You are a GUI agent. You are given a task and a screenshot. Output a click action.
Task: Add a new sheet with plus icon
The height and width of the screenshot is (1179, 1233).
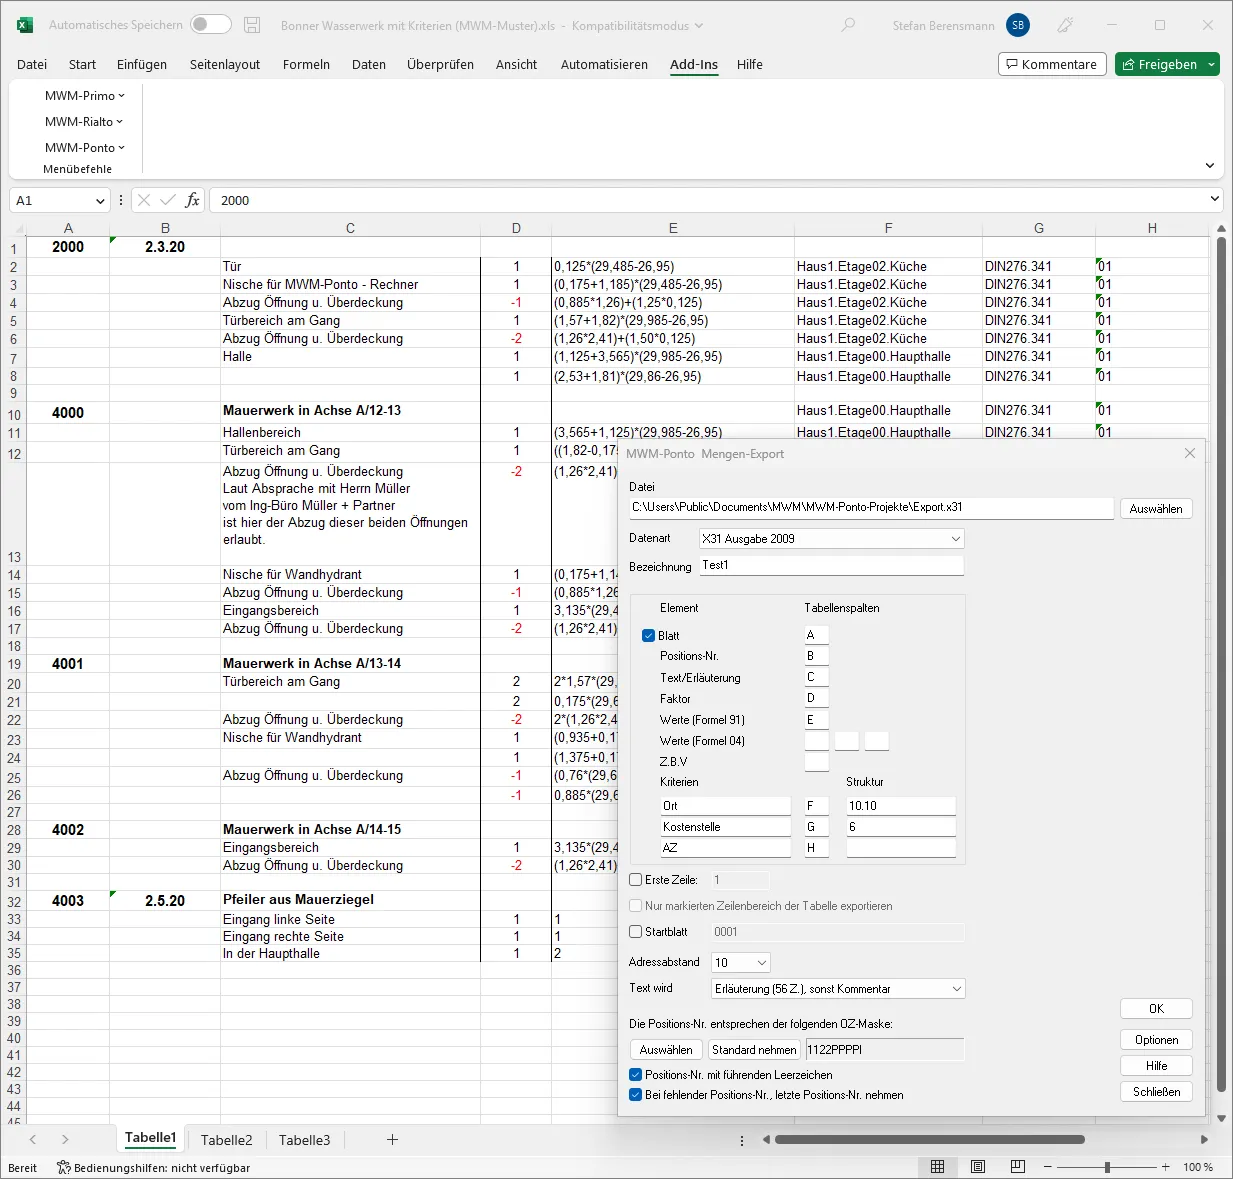click(x=393, y=1139)
